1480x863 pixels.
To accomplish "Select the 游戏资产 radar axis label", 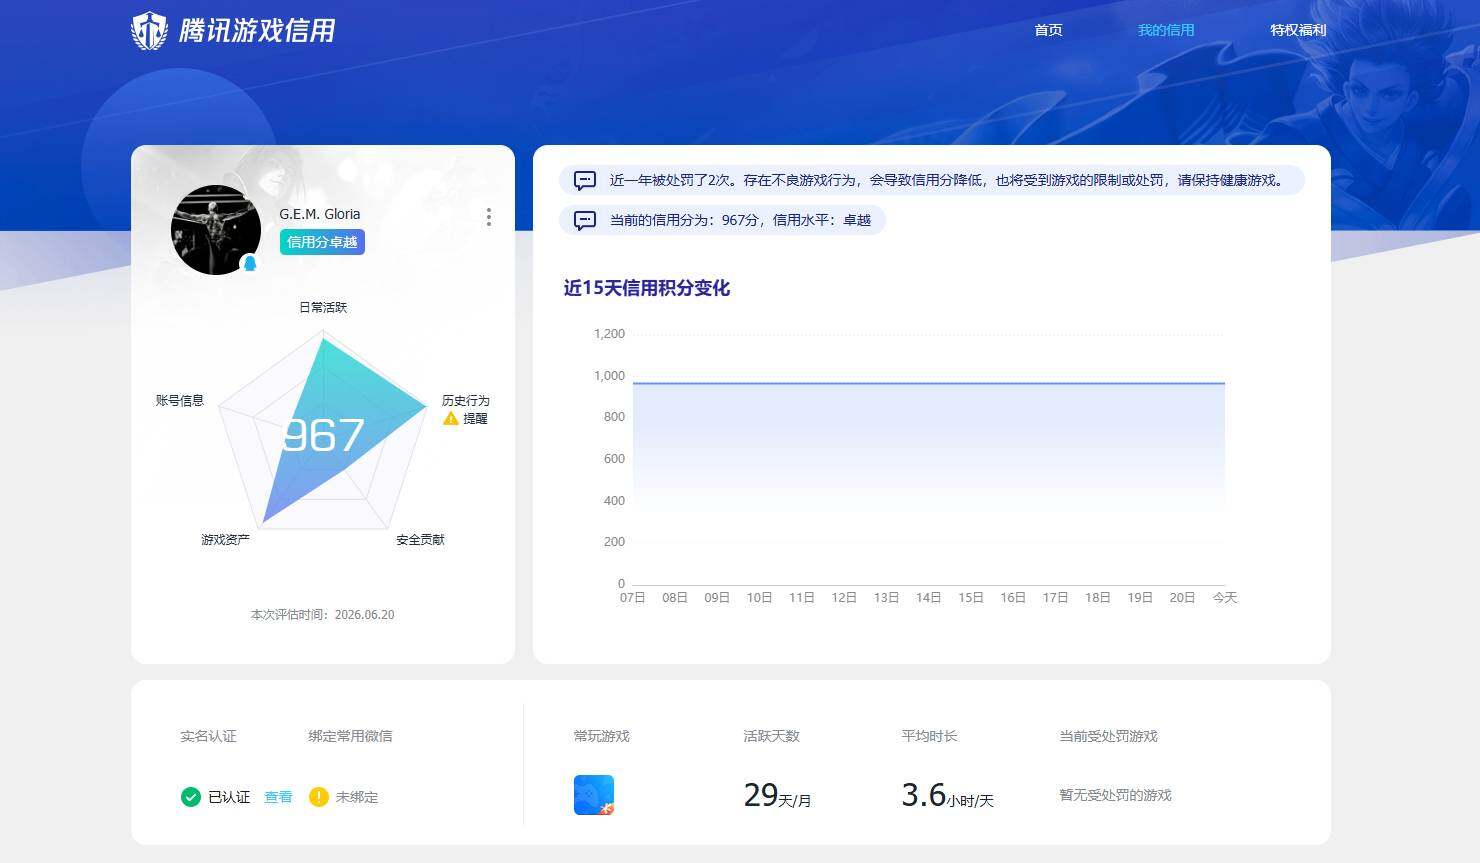I will click(x=225, y=539).
